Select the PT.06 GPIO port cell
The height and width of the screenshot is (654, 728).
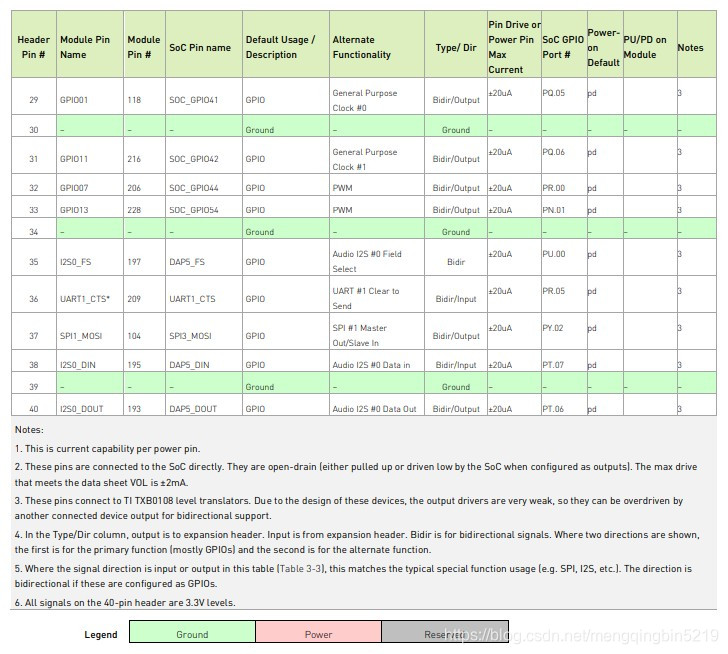[564, 405]
